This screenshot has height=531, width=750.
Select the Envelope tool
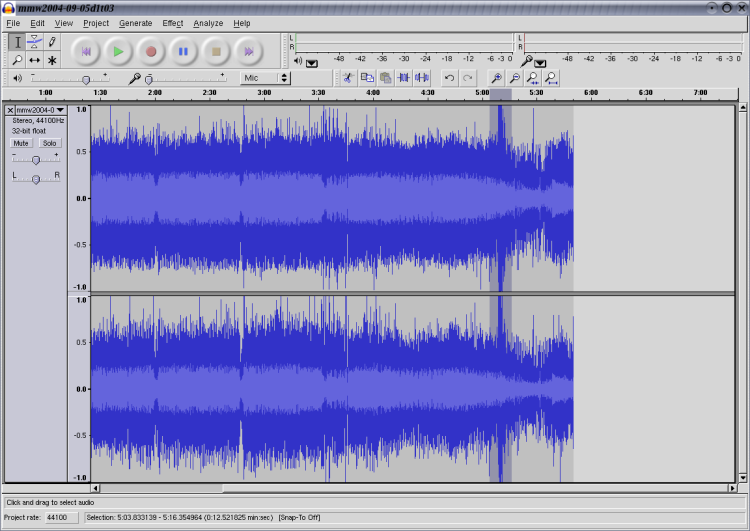[34, 42]
